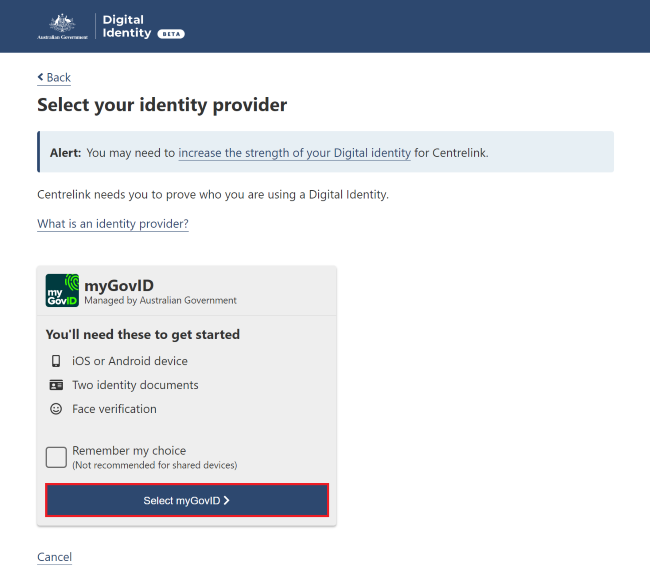Click the arrow on Select myGovID button
Screen dimensions: 650x585
(226, 500)
